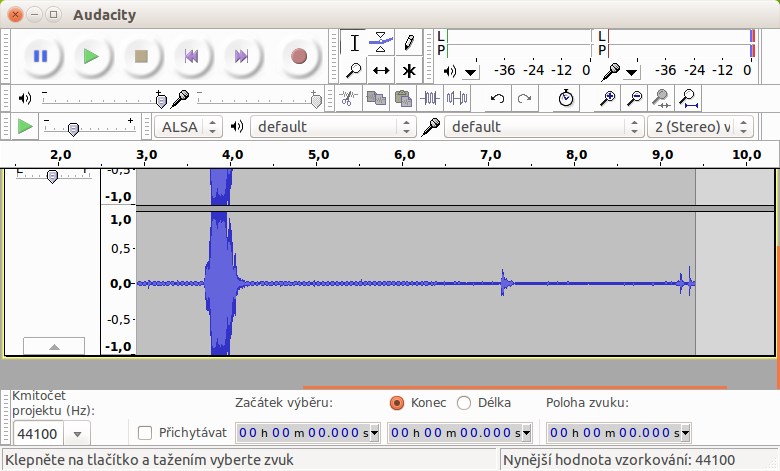Start playback with the green Play button

coord(91,56)
